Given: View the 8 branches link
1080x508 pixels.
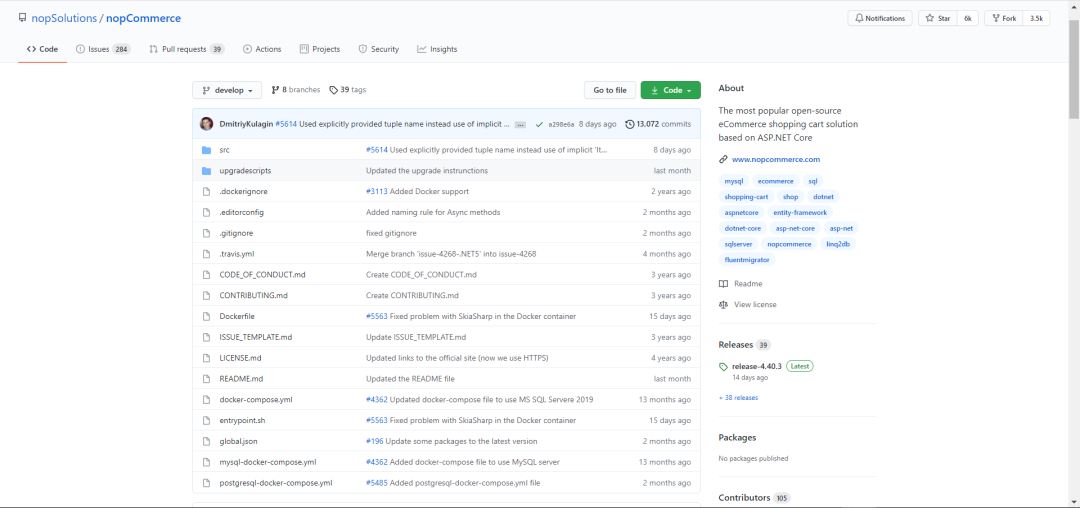Looking at the screenshot, I should pos(295,89).
